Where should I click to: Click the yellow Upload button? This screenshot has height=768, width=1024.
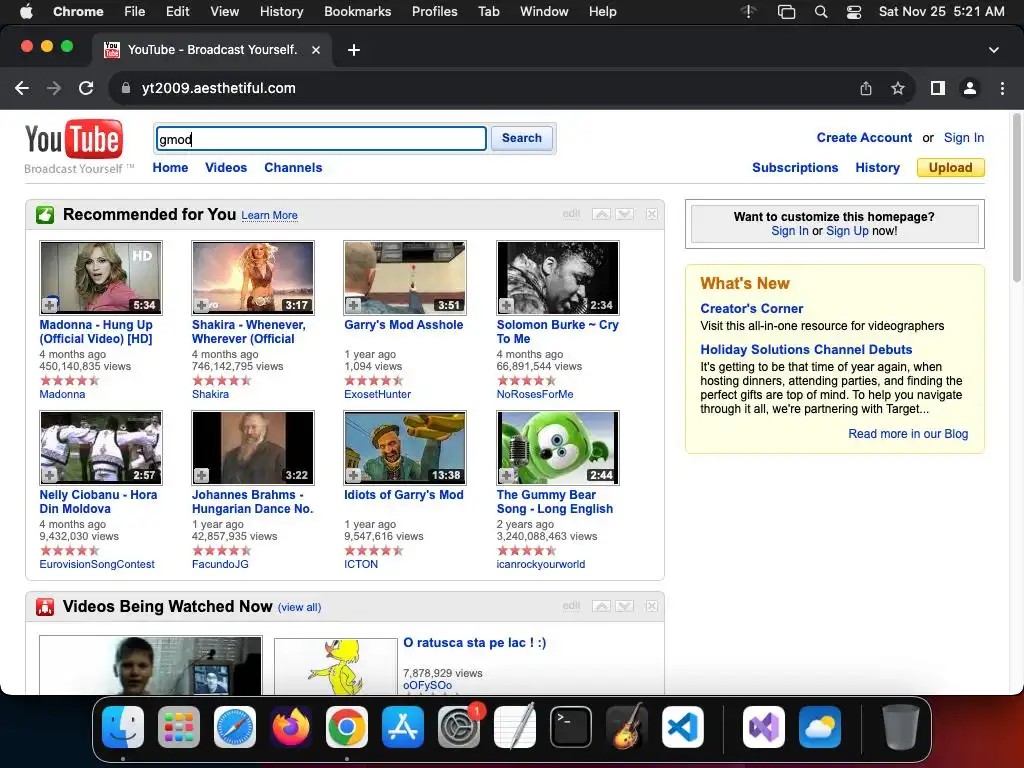pyautogui.click(x=951, y=167)
